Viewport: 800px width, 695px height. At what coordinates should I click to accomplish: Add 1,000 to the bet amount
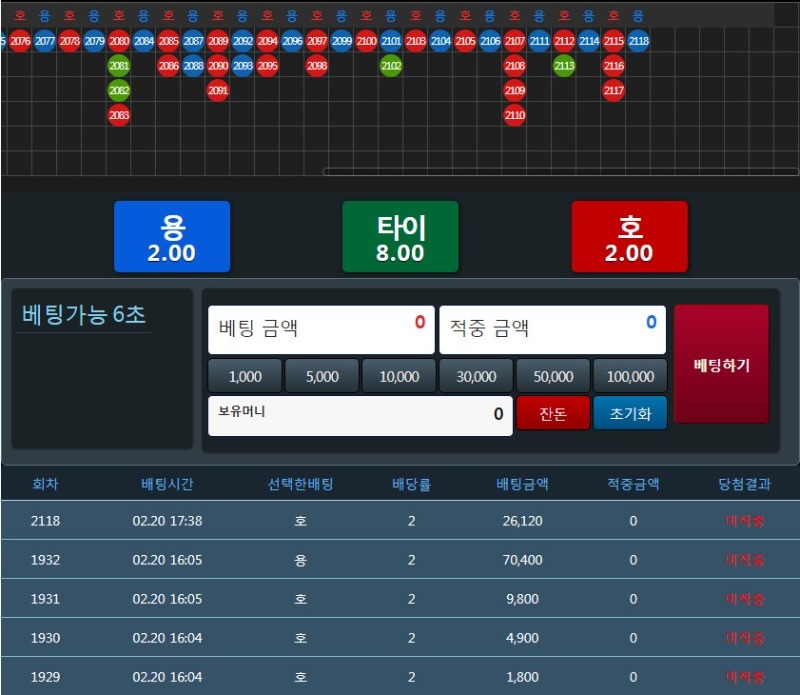tap(245, 377)
